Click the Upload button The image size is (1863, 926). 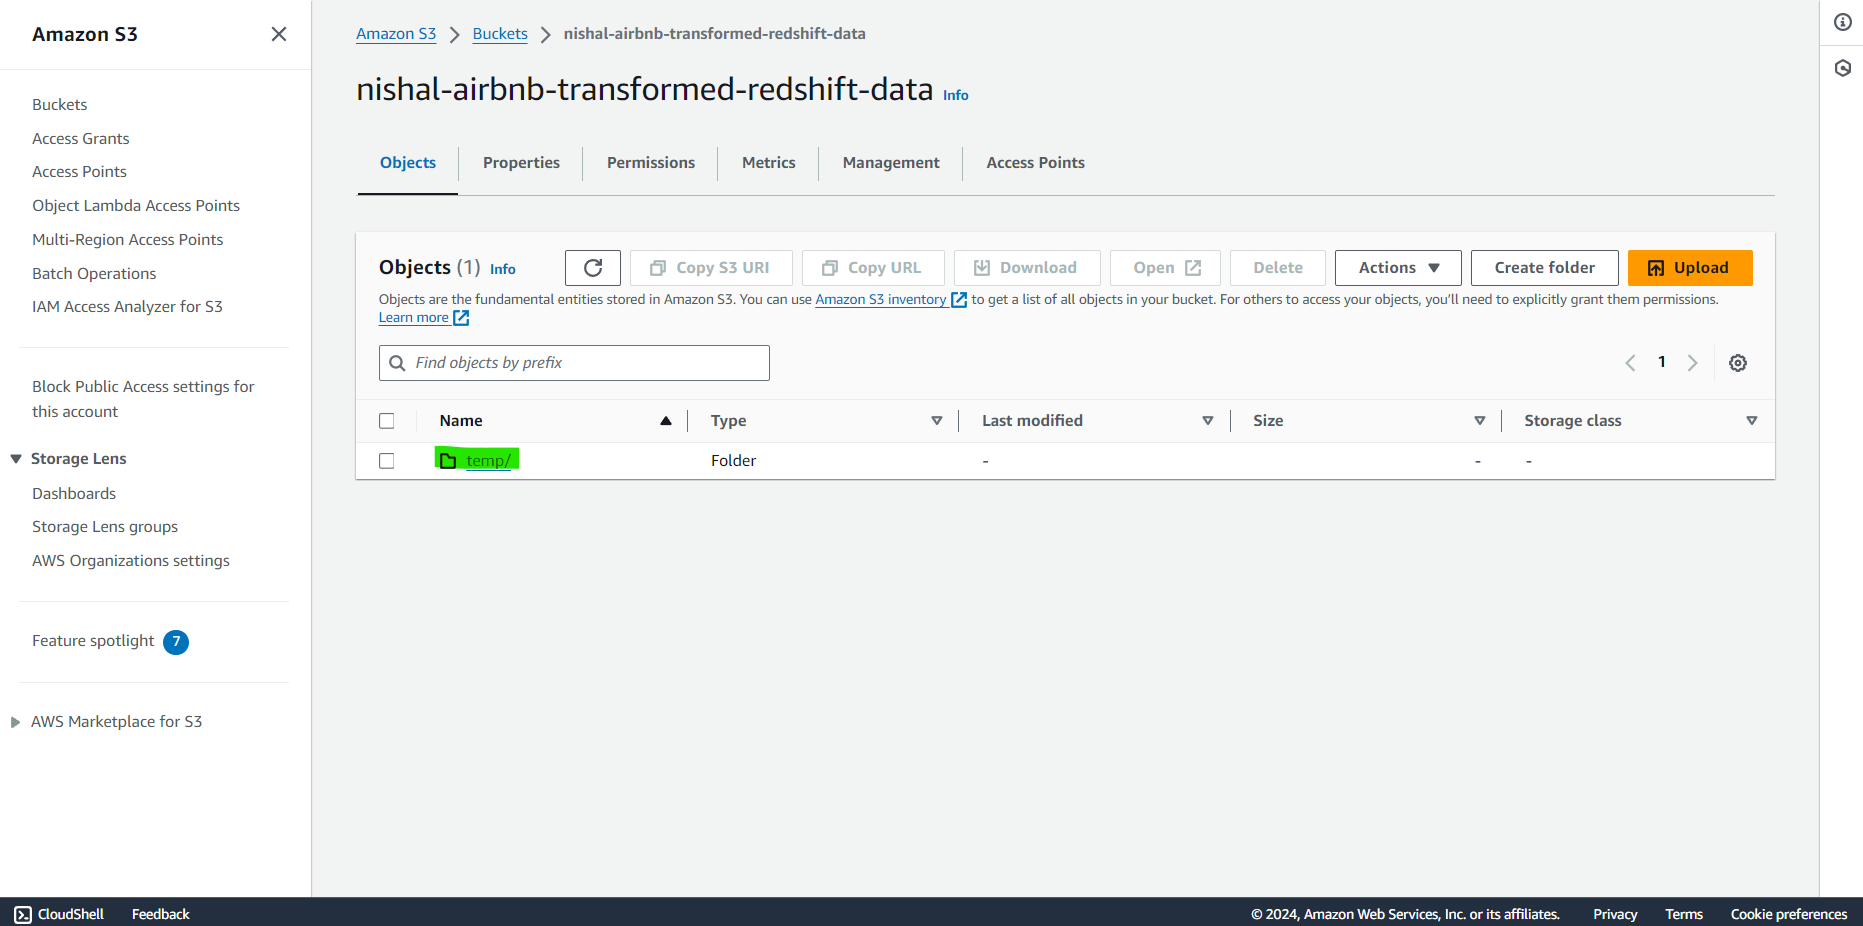point(1690,268)
